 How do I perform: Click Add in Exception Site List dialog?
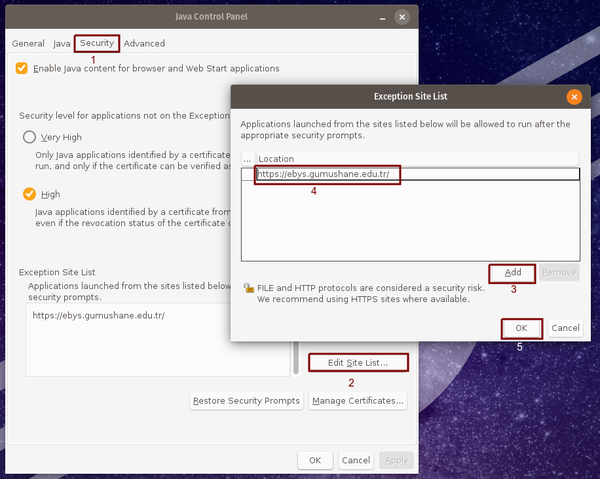(512, 272)
